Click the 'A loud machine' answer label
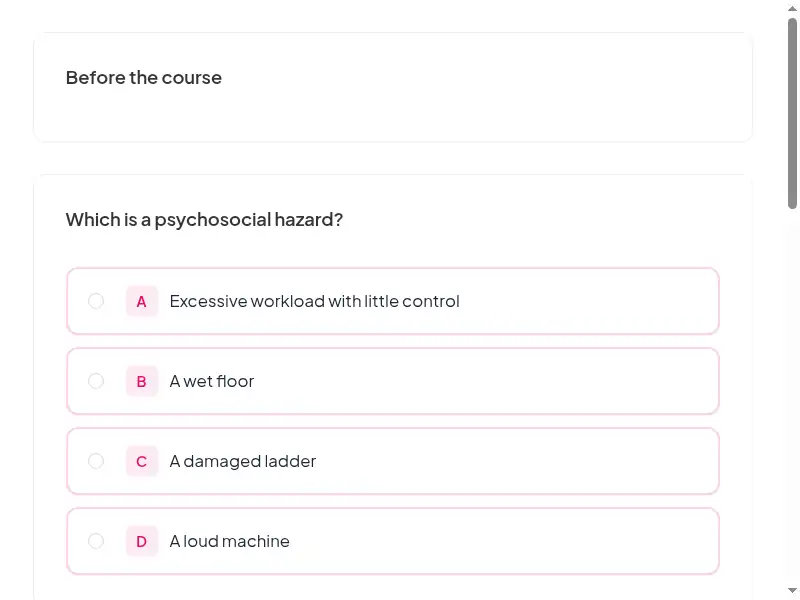 click(230, 541)
